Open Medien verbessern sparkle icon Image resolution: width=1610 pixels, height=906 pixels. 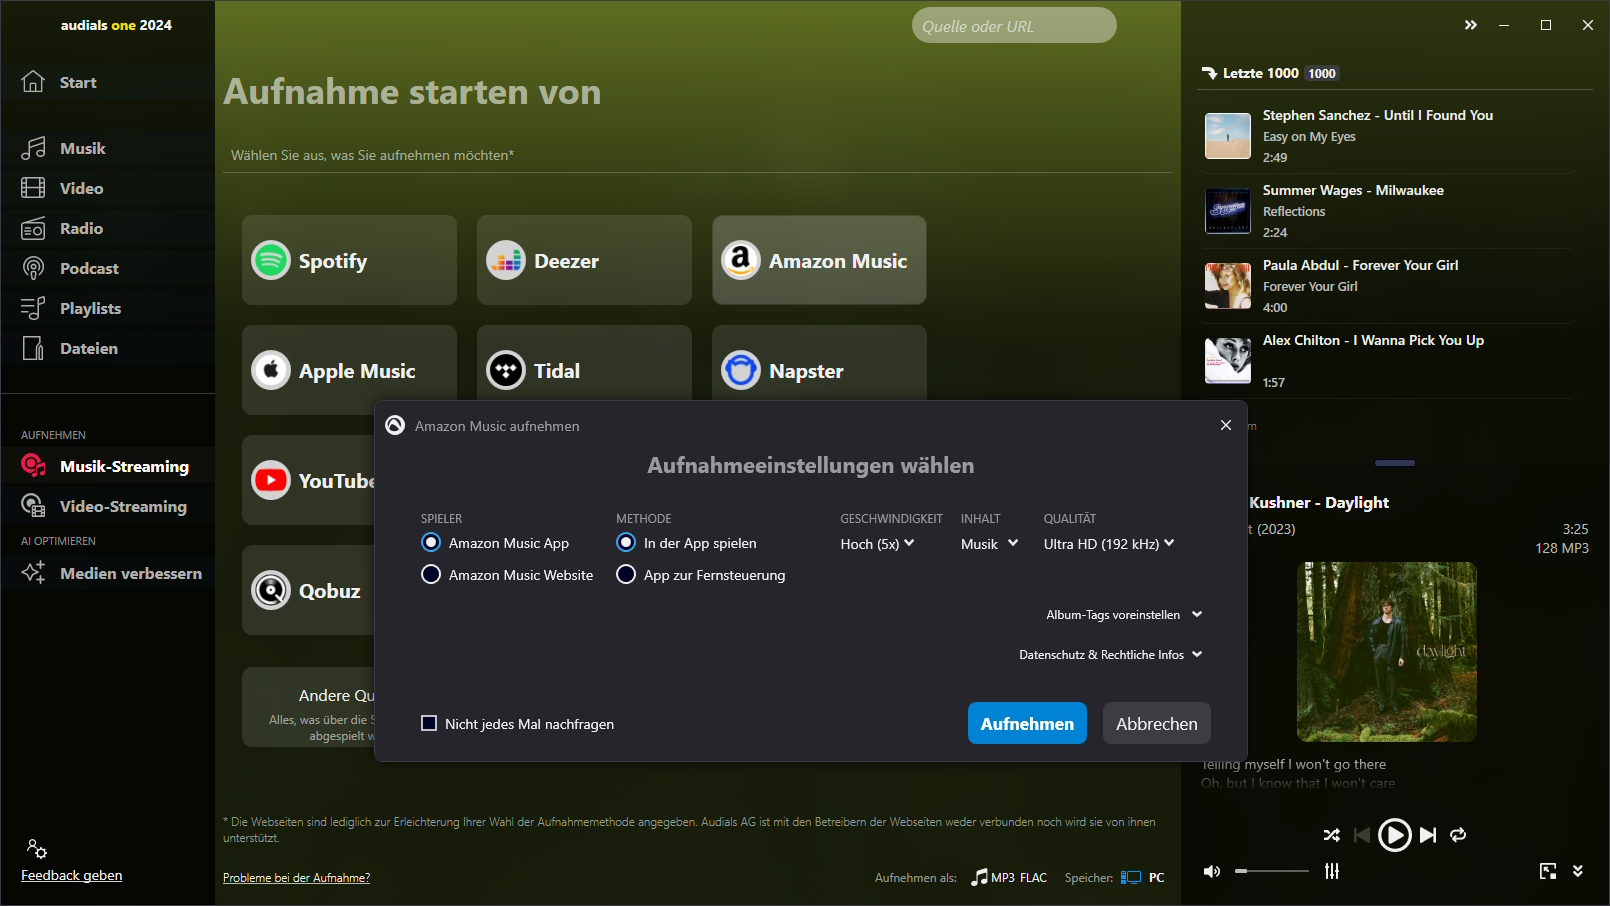[x=33, y=573]
